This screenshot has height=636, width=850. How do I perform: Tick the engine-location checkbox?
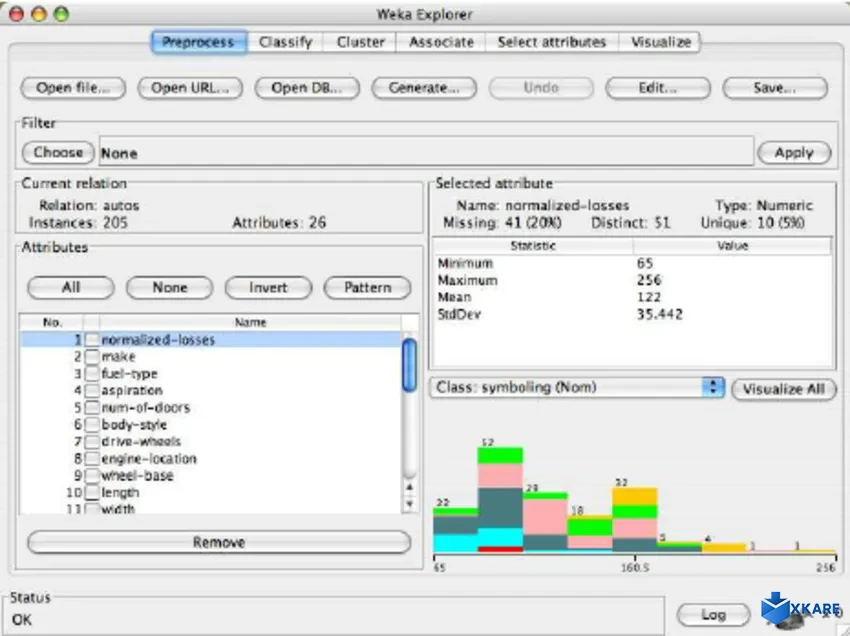tap(92, 458)
